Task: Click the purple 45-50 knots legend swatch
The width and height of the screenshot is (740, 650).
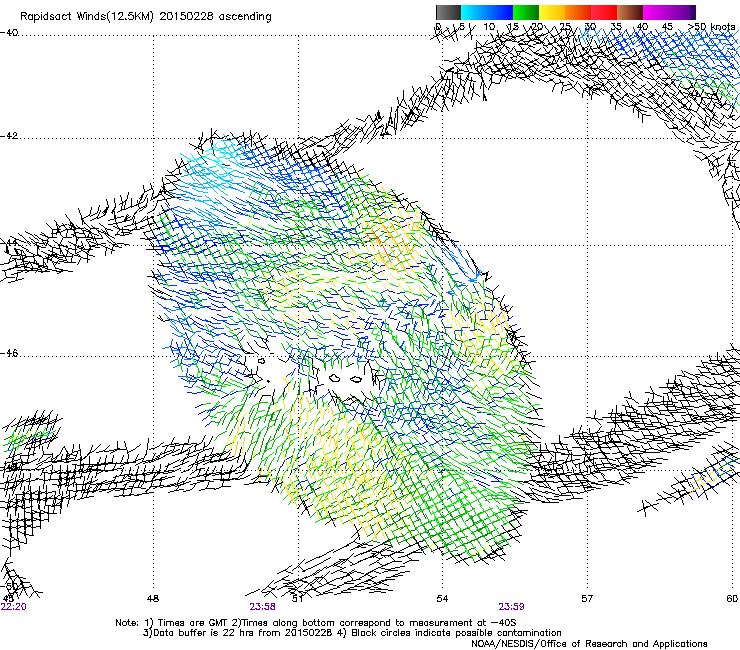Action: pyautogui.click(x=682, y=12)
